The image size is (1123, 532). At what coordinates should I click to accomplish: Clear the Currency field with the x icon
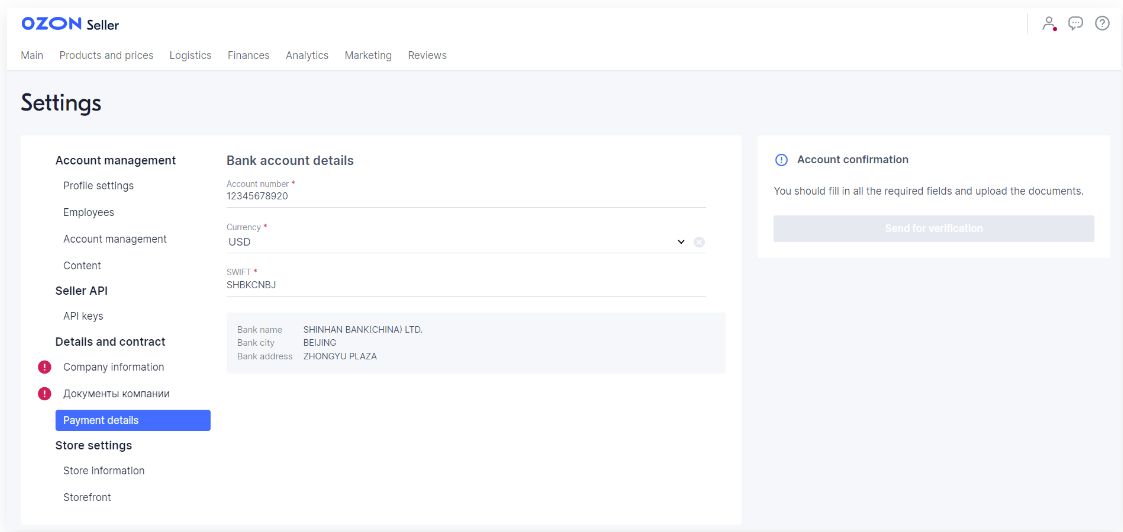[x=699, y=242]
